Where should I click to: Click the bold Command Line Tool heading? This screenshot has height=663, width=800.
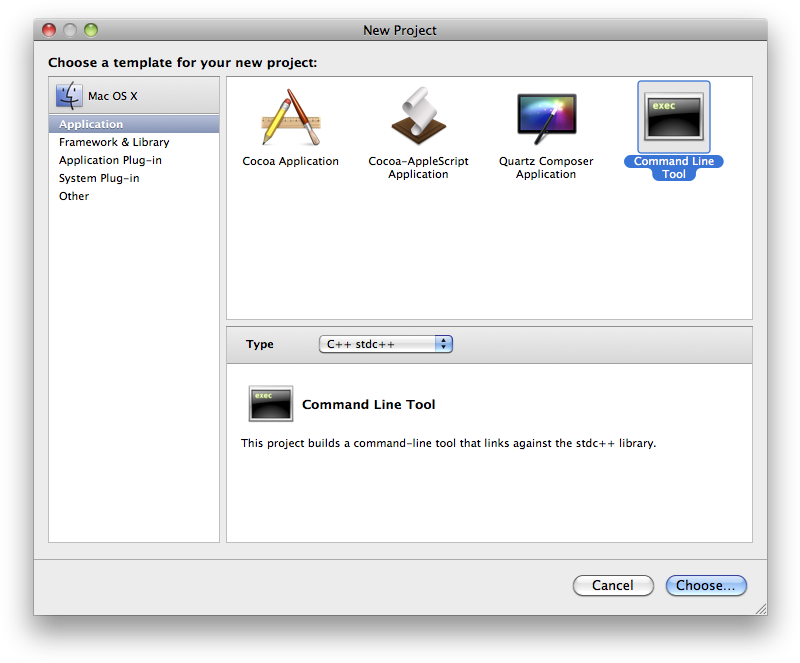(368, 405)
